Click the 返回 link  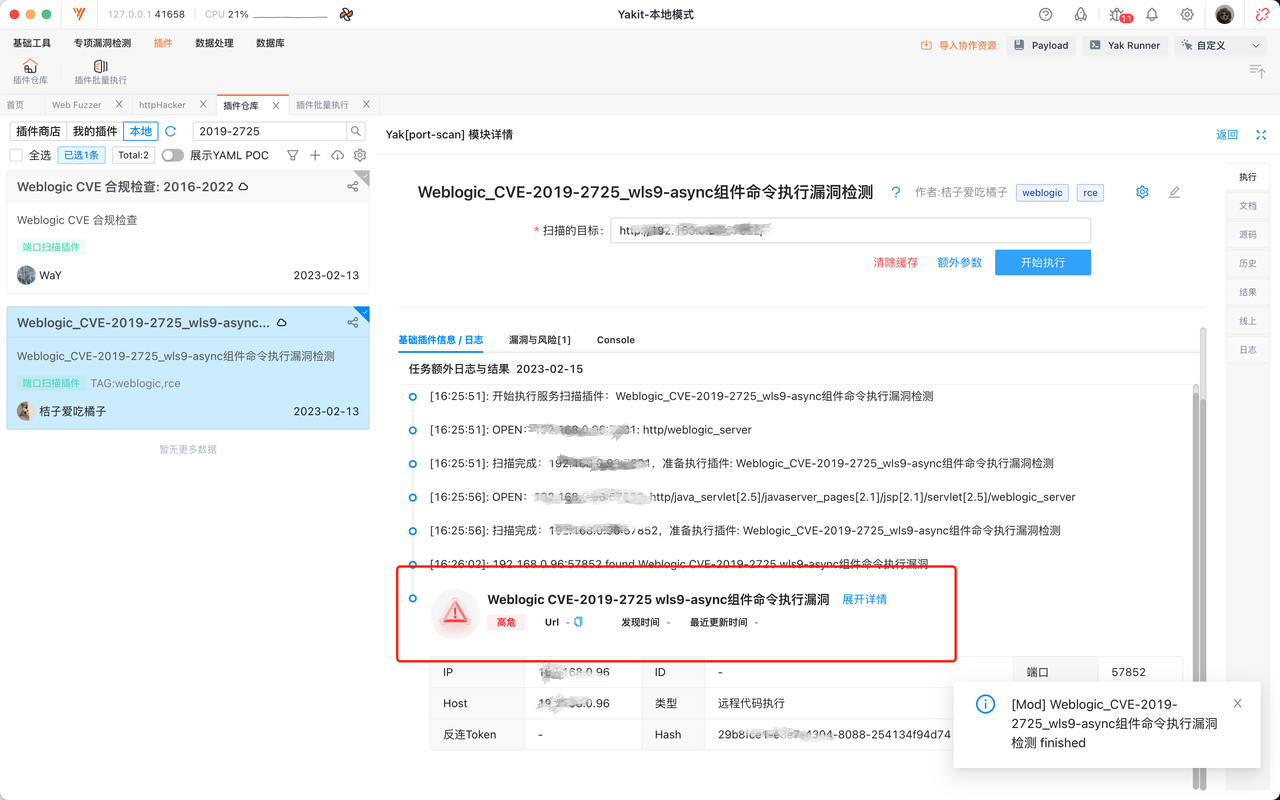1227,134
